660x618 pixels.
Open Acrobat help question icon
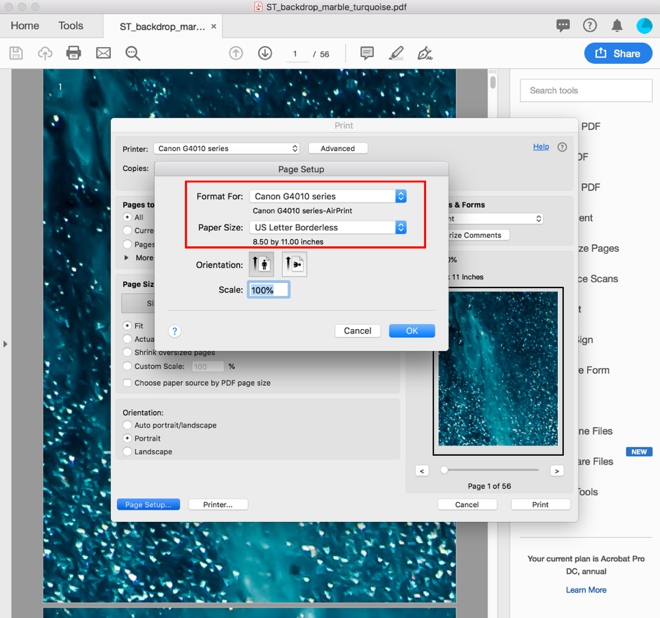[590, 26]
